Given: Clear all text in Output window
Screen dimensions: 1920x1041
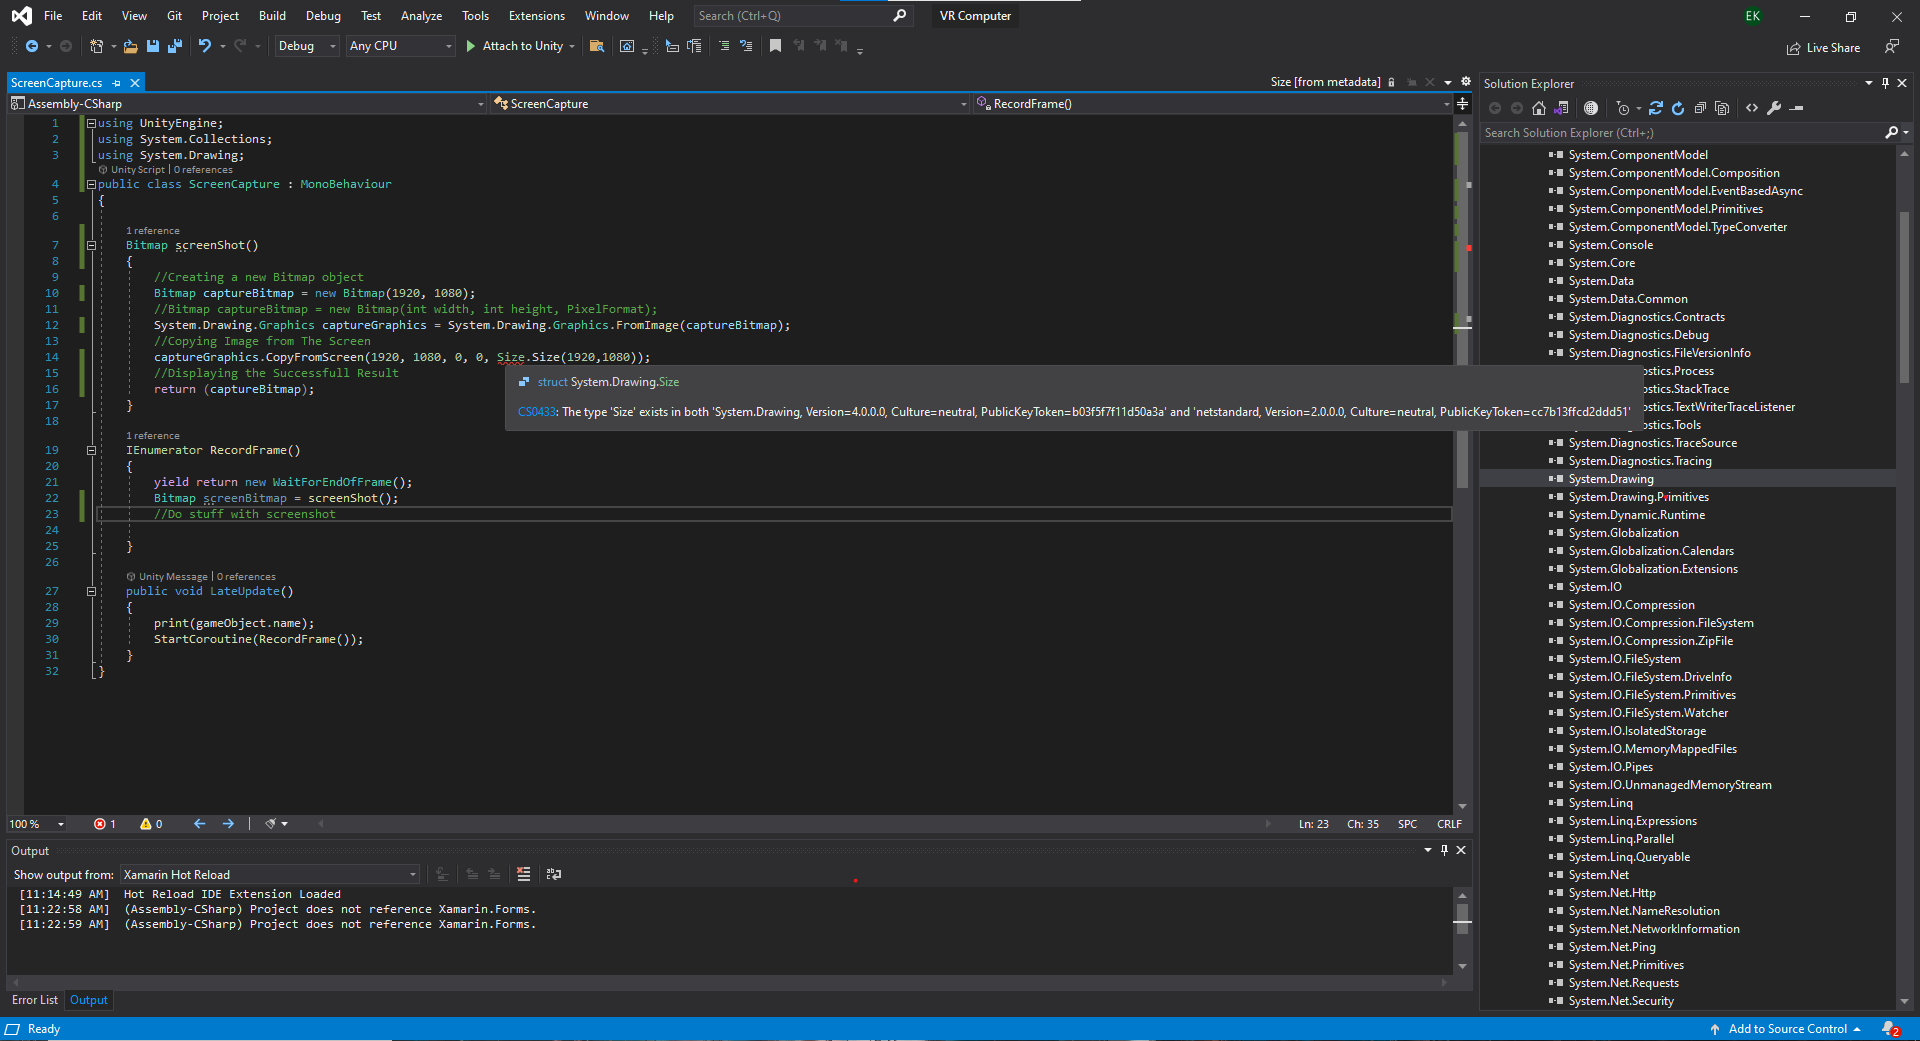Looking at the screenshot, I should 523,874.
